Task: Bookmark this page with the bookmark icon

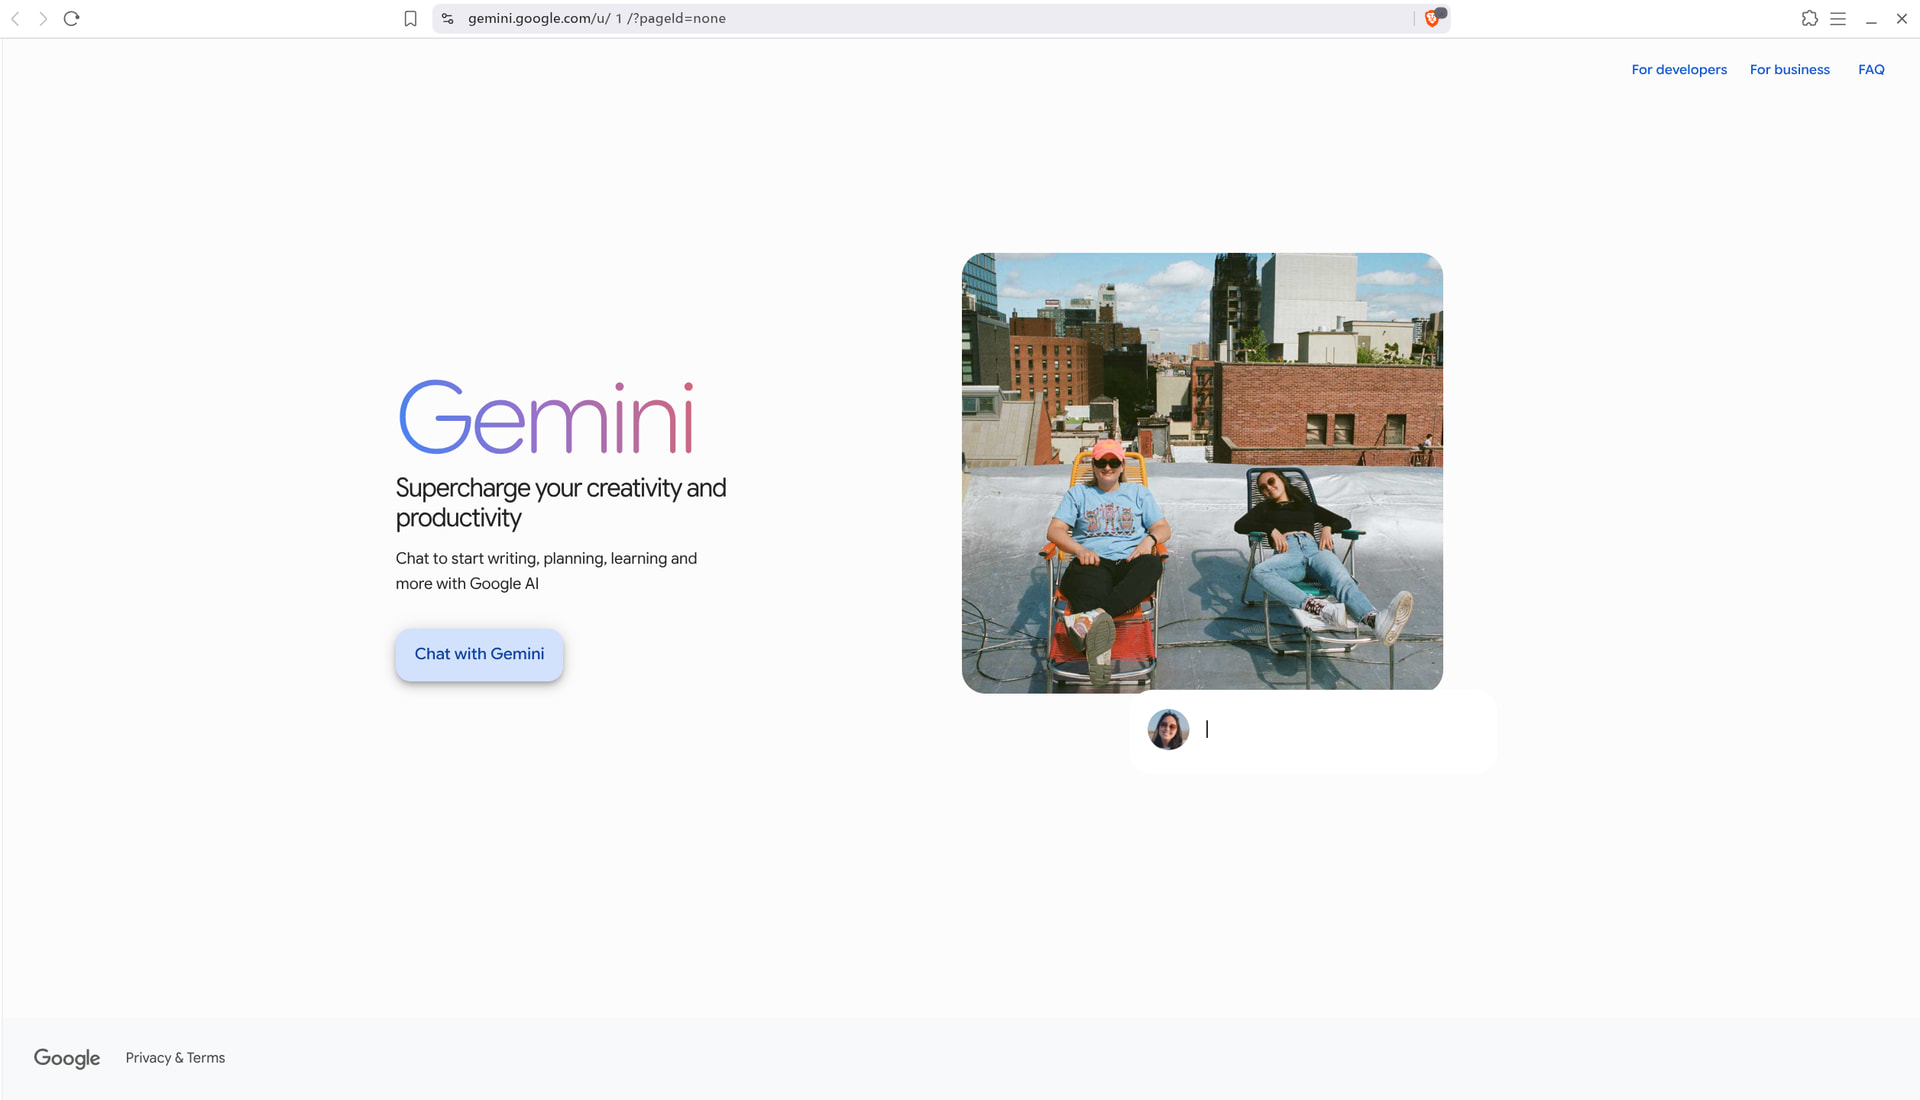Action: tap(410, 19)
